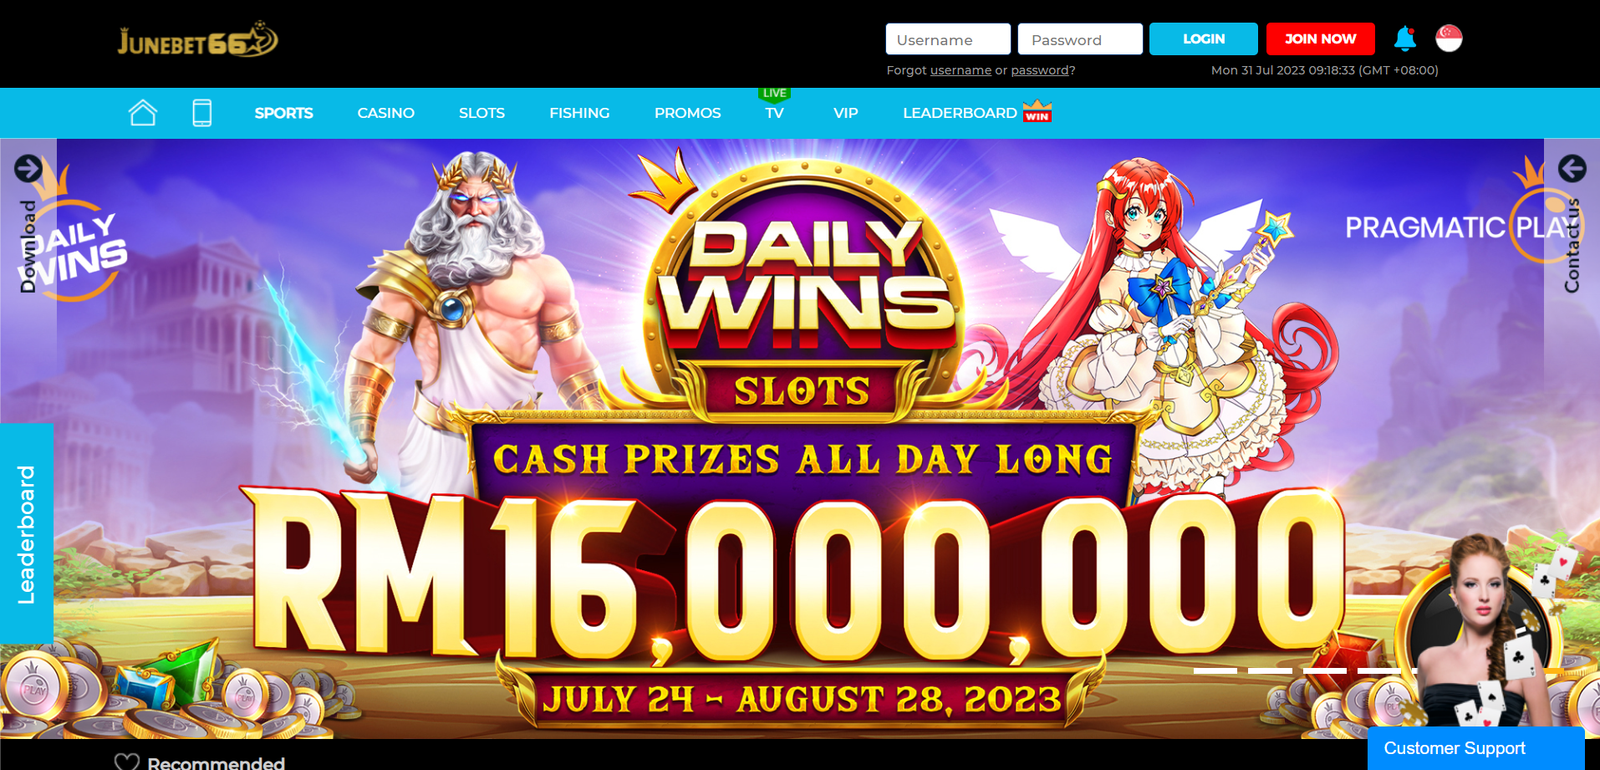
Task: Open the Customer Support chat tab
Action: [x=1476, y=748]
